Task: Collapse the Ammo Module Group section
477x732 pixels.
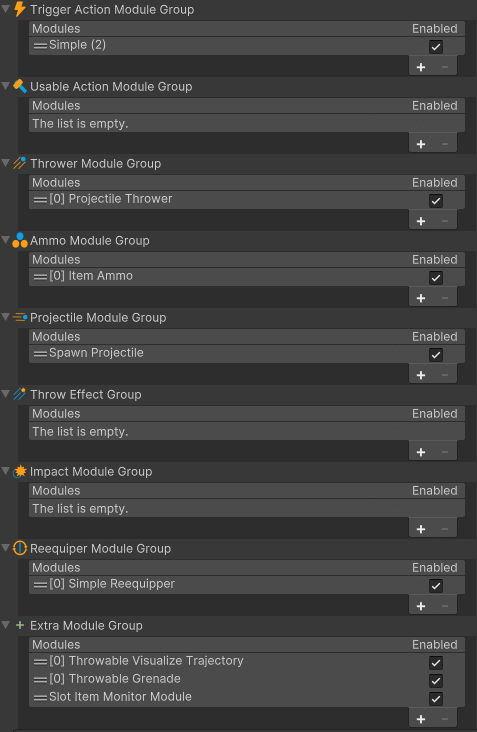Action: tap(6, 240)
